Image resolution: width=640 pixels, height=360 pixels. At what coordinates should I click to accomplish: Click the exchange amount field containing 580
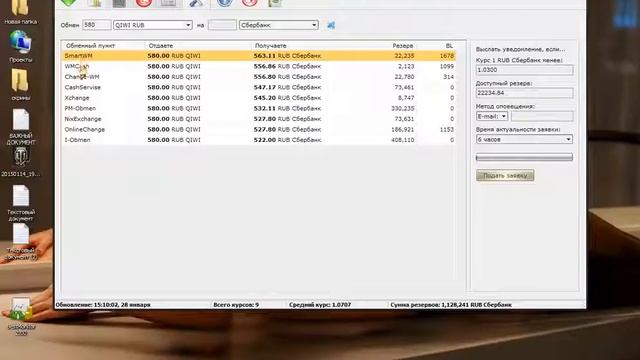[x=96, y=25]
